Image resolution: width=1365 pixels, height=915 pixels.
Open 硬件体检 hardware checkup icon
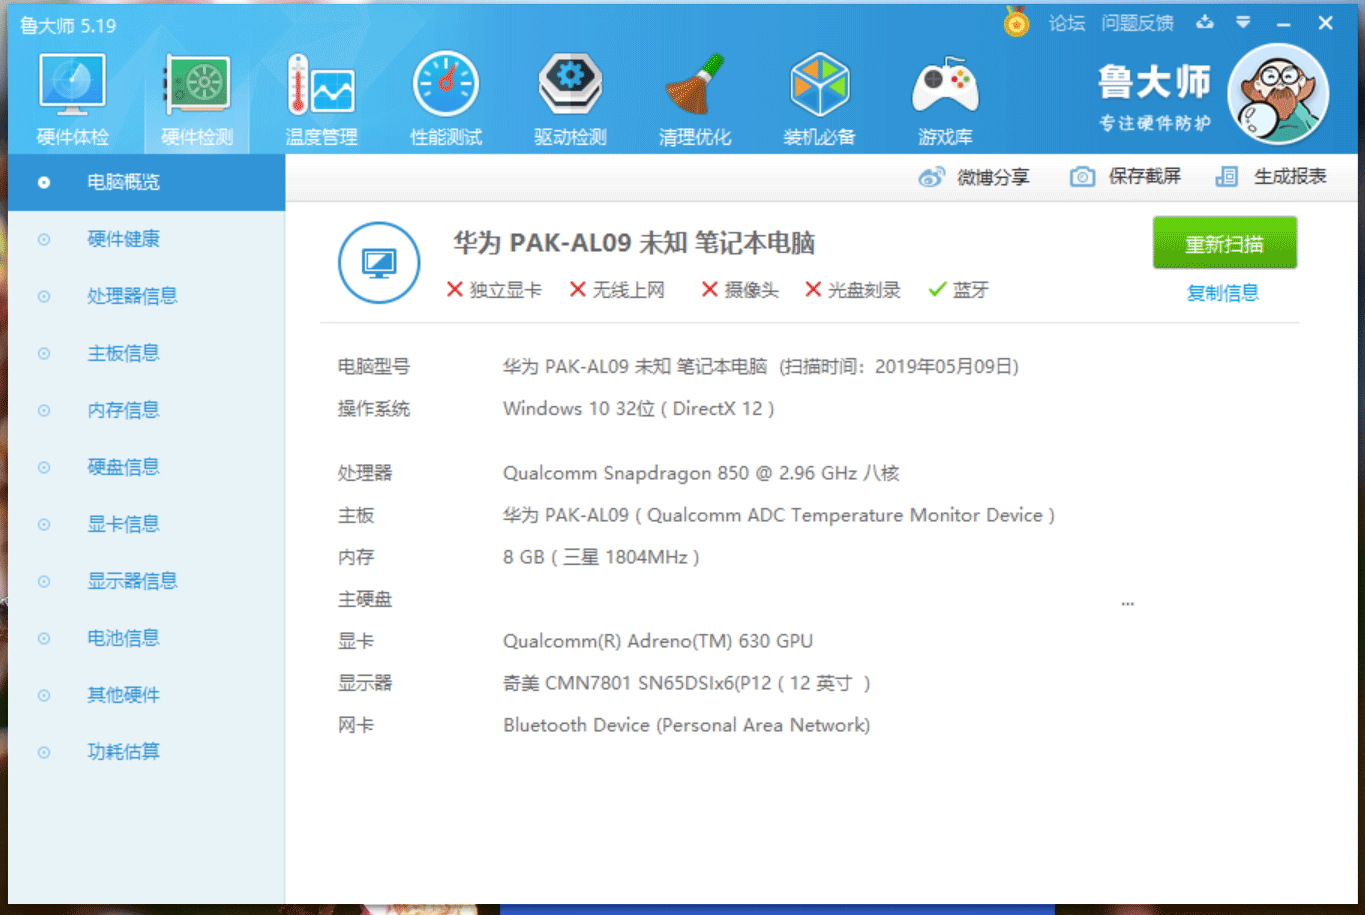pos(73,98)
